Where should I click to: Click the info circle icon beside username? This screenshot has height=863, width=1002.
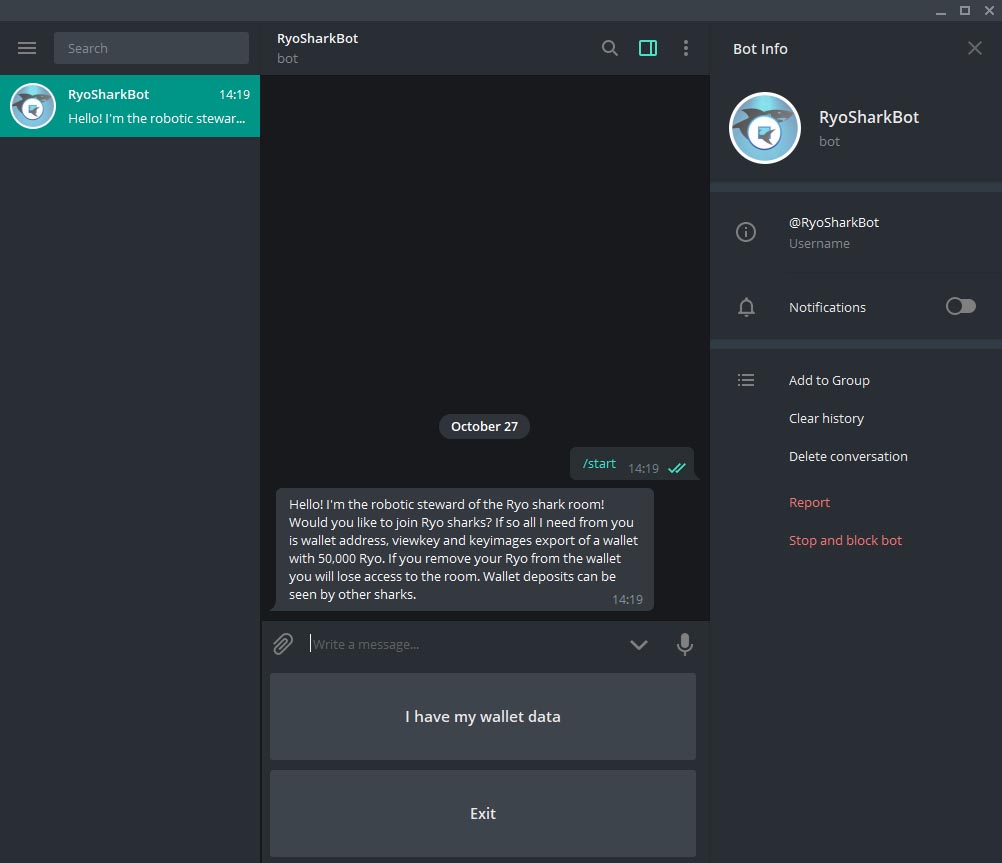point(746,232)
